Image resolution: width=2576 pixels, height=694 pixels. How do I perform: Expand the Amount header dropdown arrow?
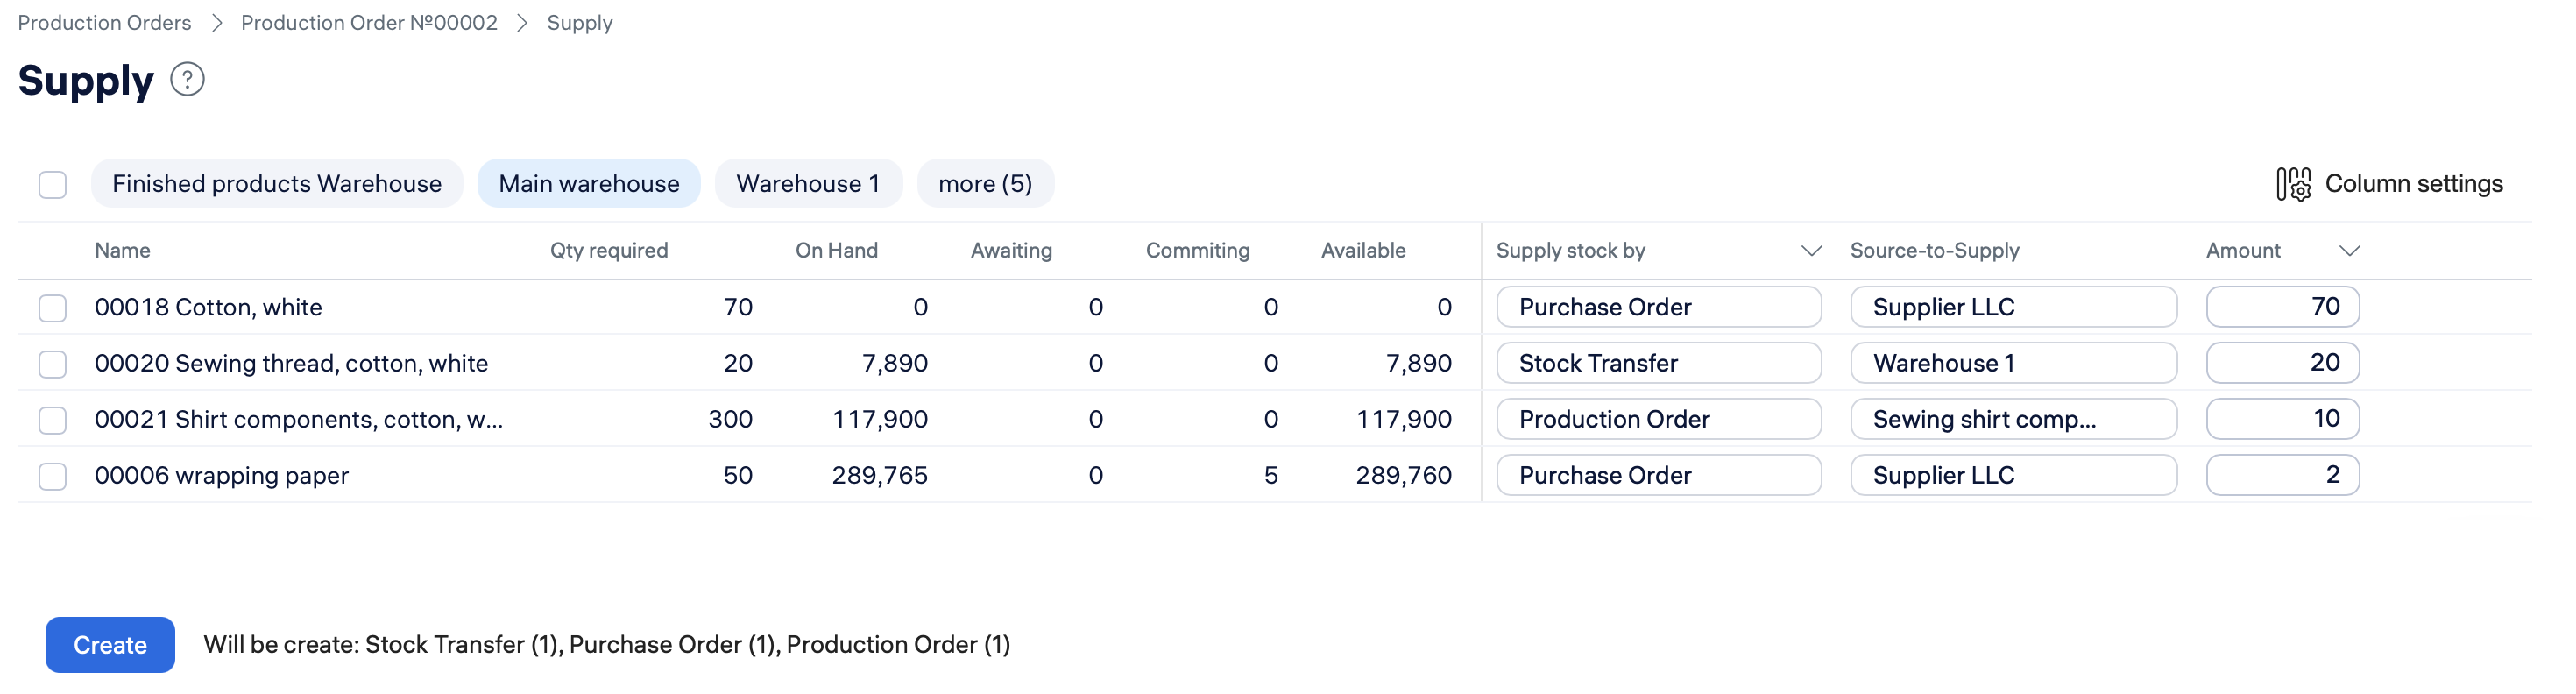[x=2349, y=251]
